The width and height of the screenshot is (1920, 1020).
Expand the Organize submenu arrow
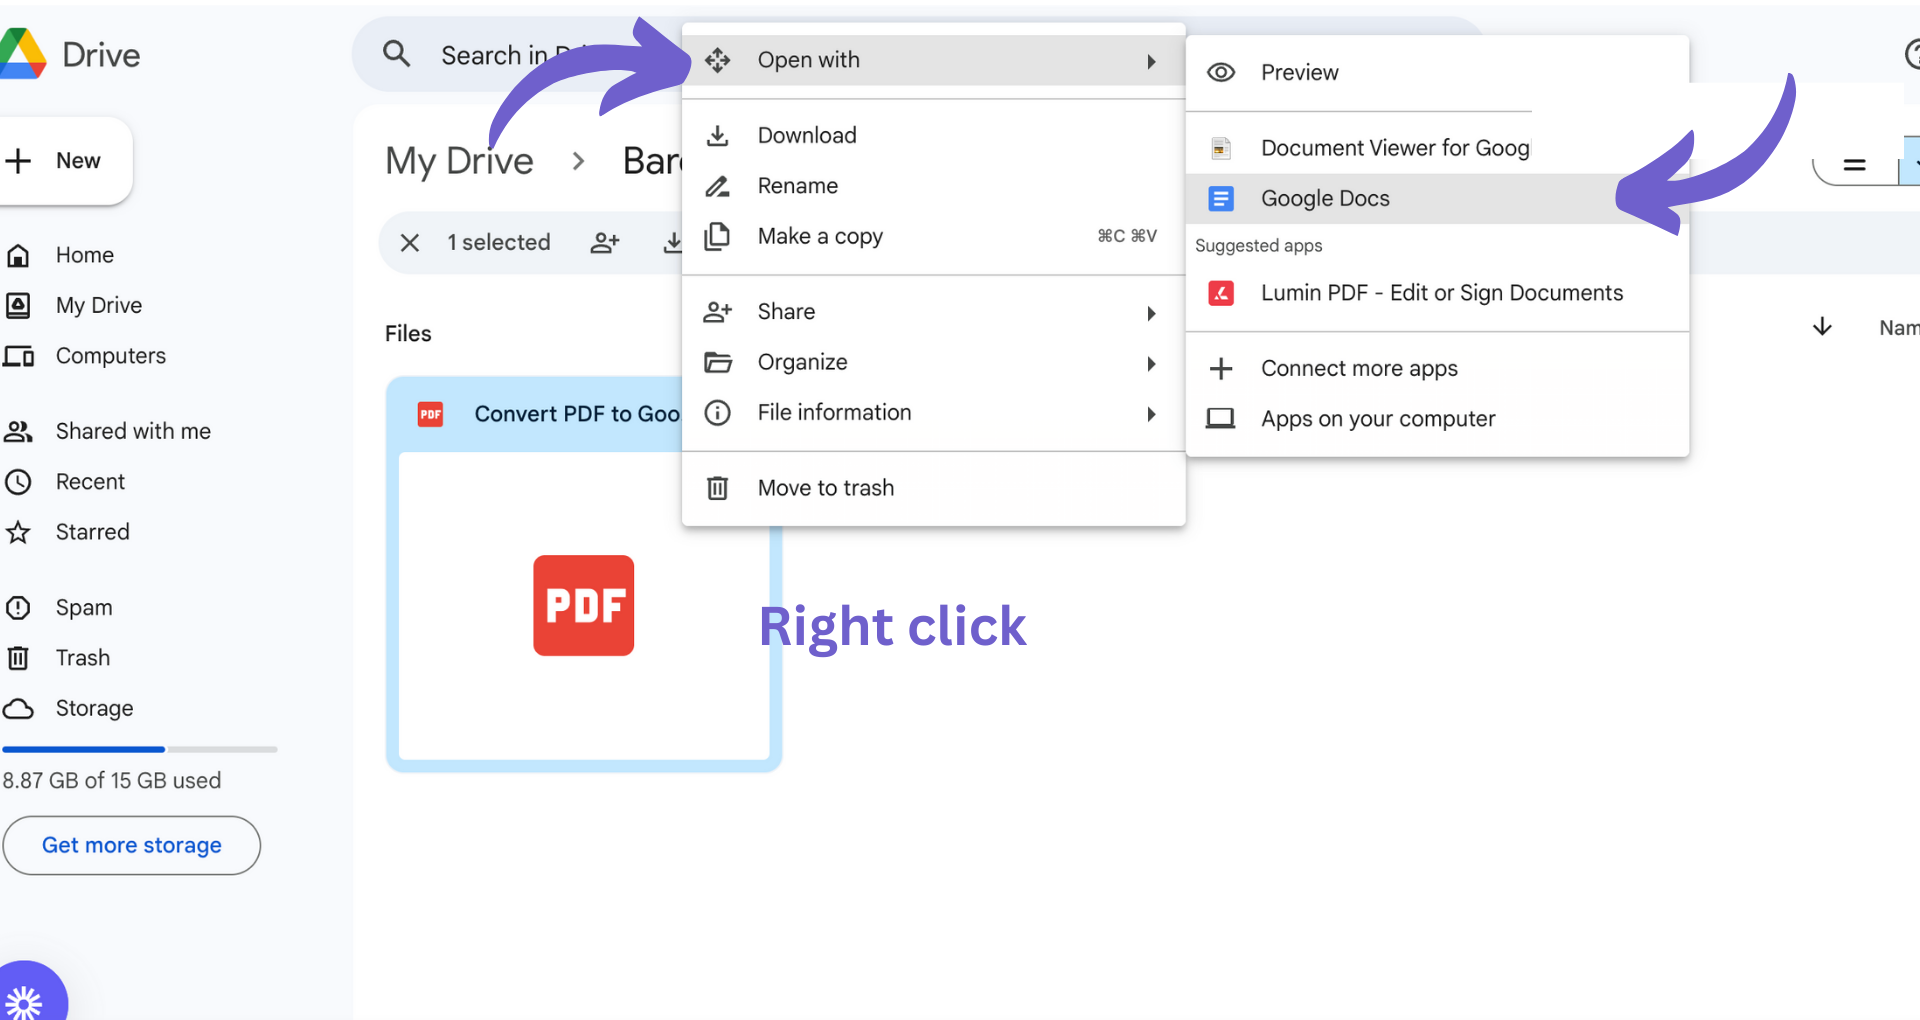(x=1152, y=363)
